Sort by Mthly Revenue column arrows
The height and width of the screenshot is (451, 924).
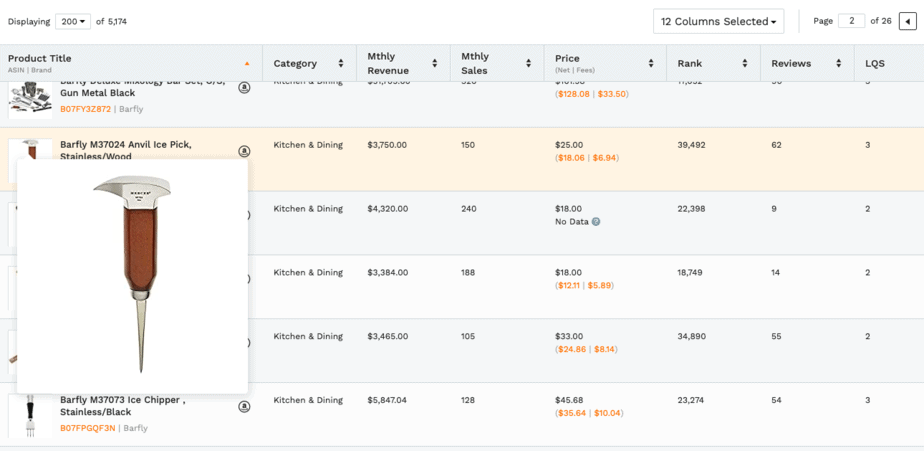tap(434, 64)
